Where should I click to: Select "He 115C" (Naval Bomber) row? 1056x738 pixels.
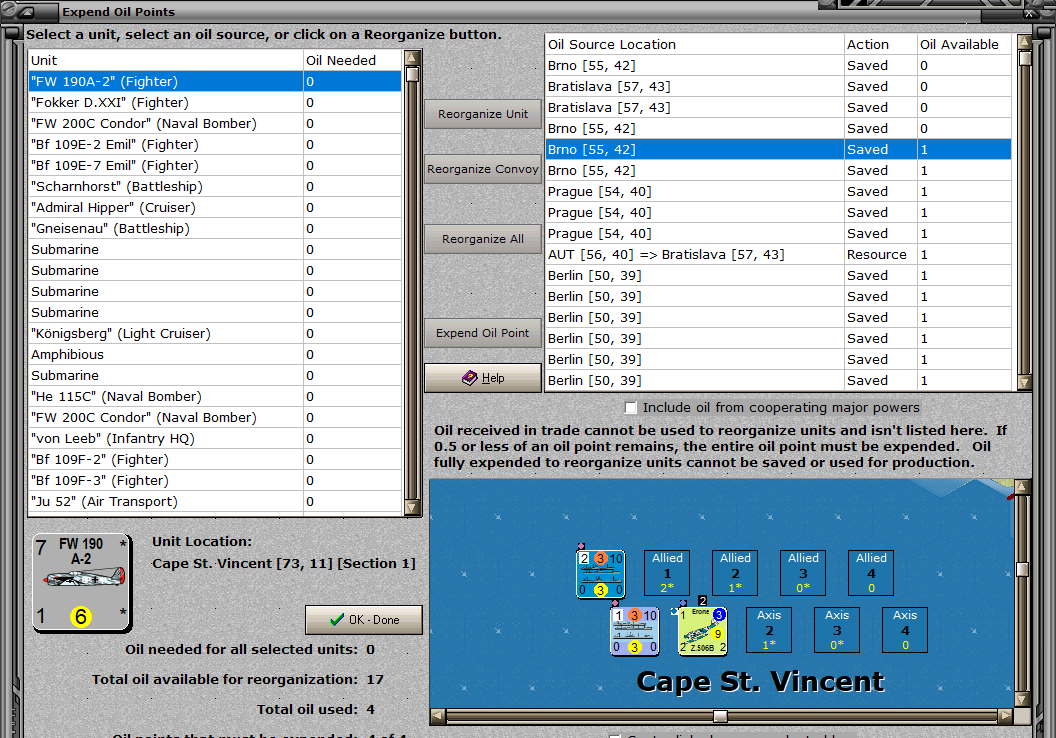click(215, 397)
